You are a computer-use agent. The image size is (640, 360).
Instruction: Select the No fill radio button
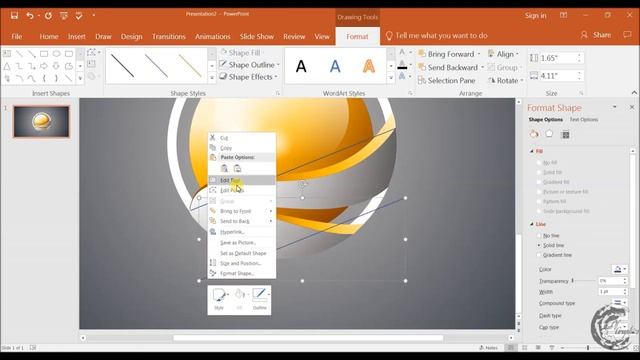(x=539, y=162)
